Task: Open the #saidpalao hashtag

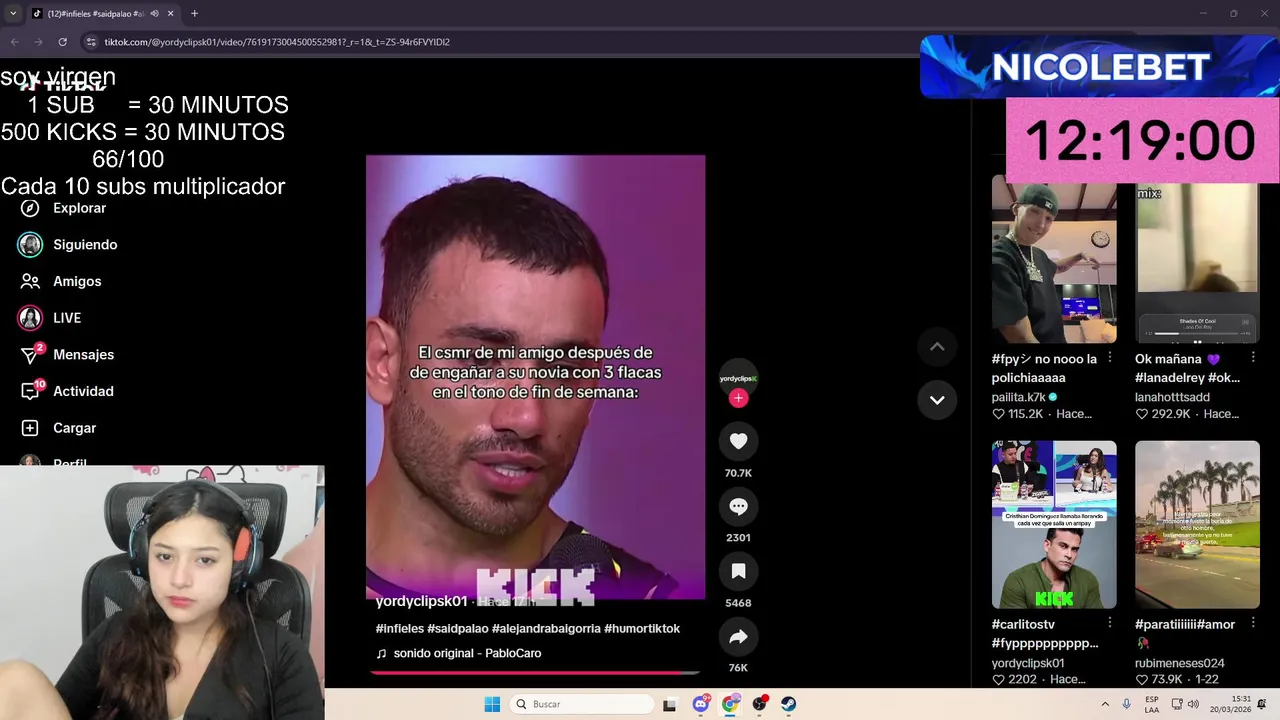Action: pos(457,629)
